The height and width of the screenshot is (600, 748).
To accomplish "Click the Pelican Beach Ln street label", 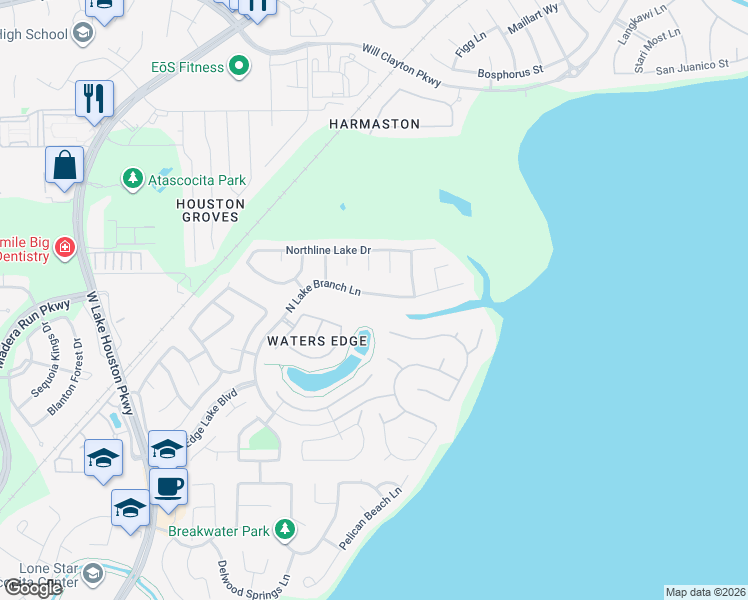I will pyautogui.click(x=370, y=518).
